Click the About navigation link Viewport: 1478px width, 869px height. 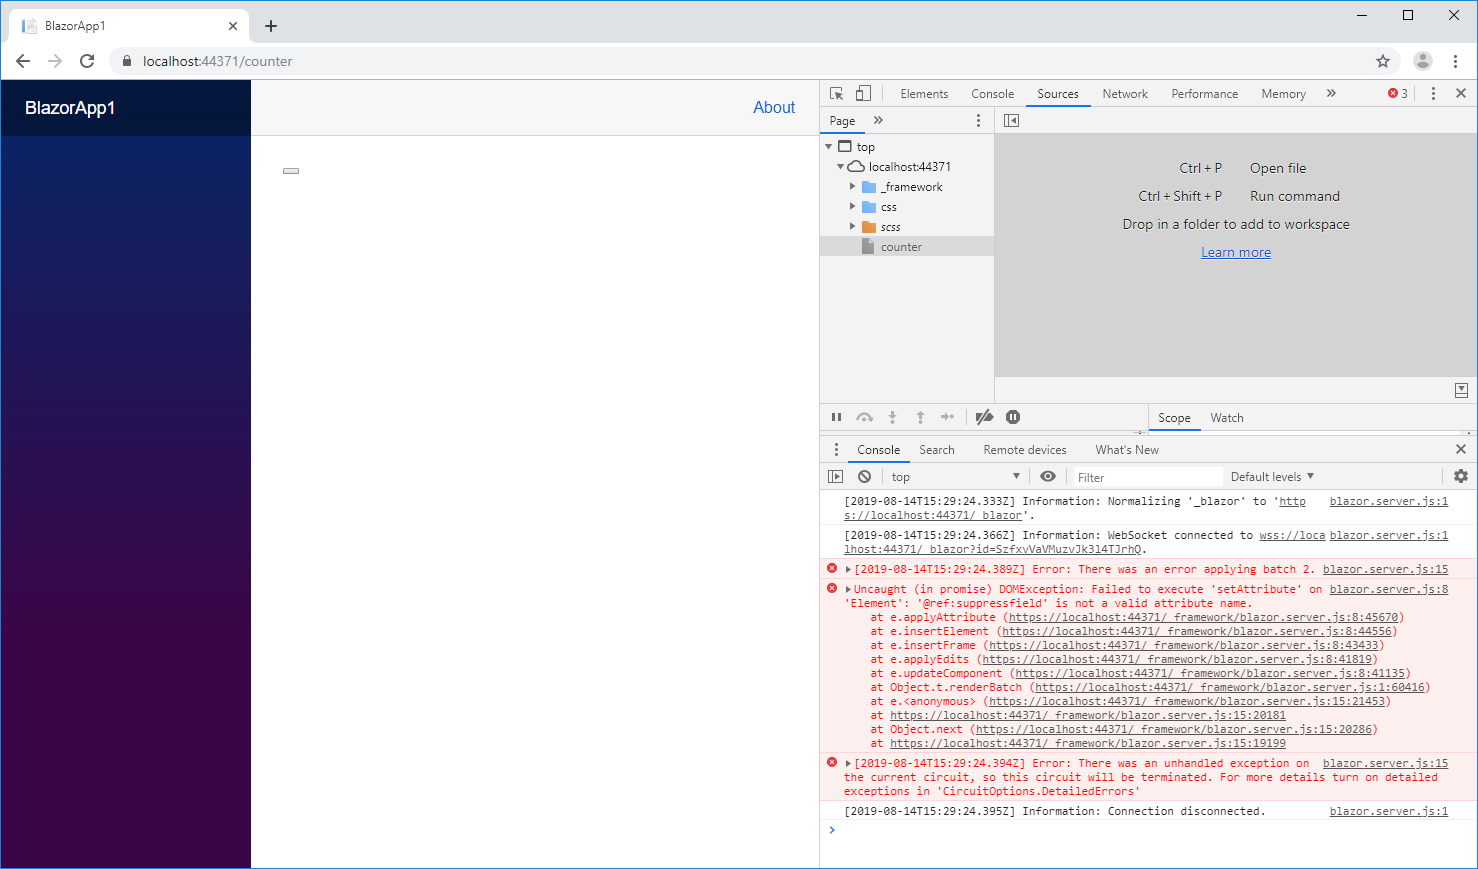[774, 106]
